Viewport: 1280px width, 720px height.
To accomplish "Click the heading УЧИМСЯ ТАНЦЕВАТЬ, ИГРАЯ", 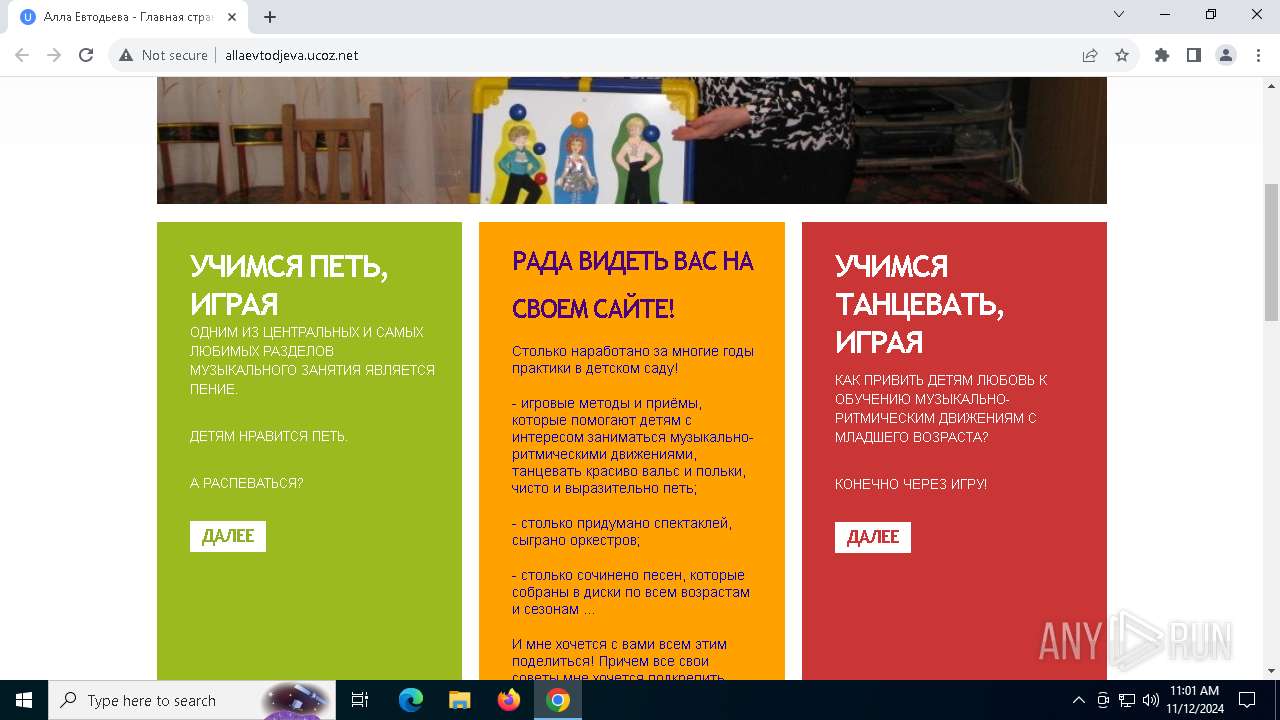I will coord(919,304).
